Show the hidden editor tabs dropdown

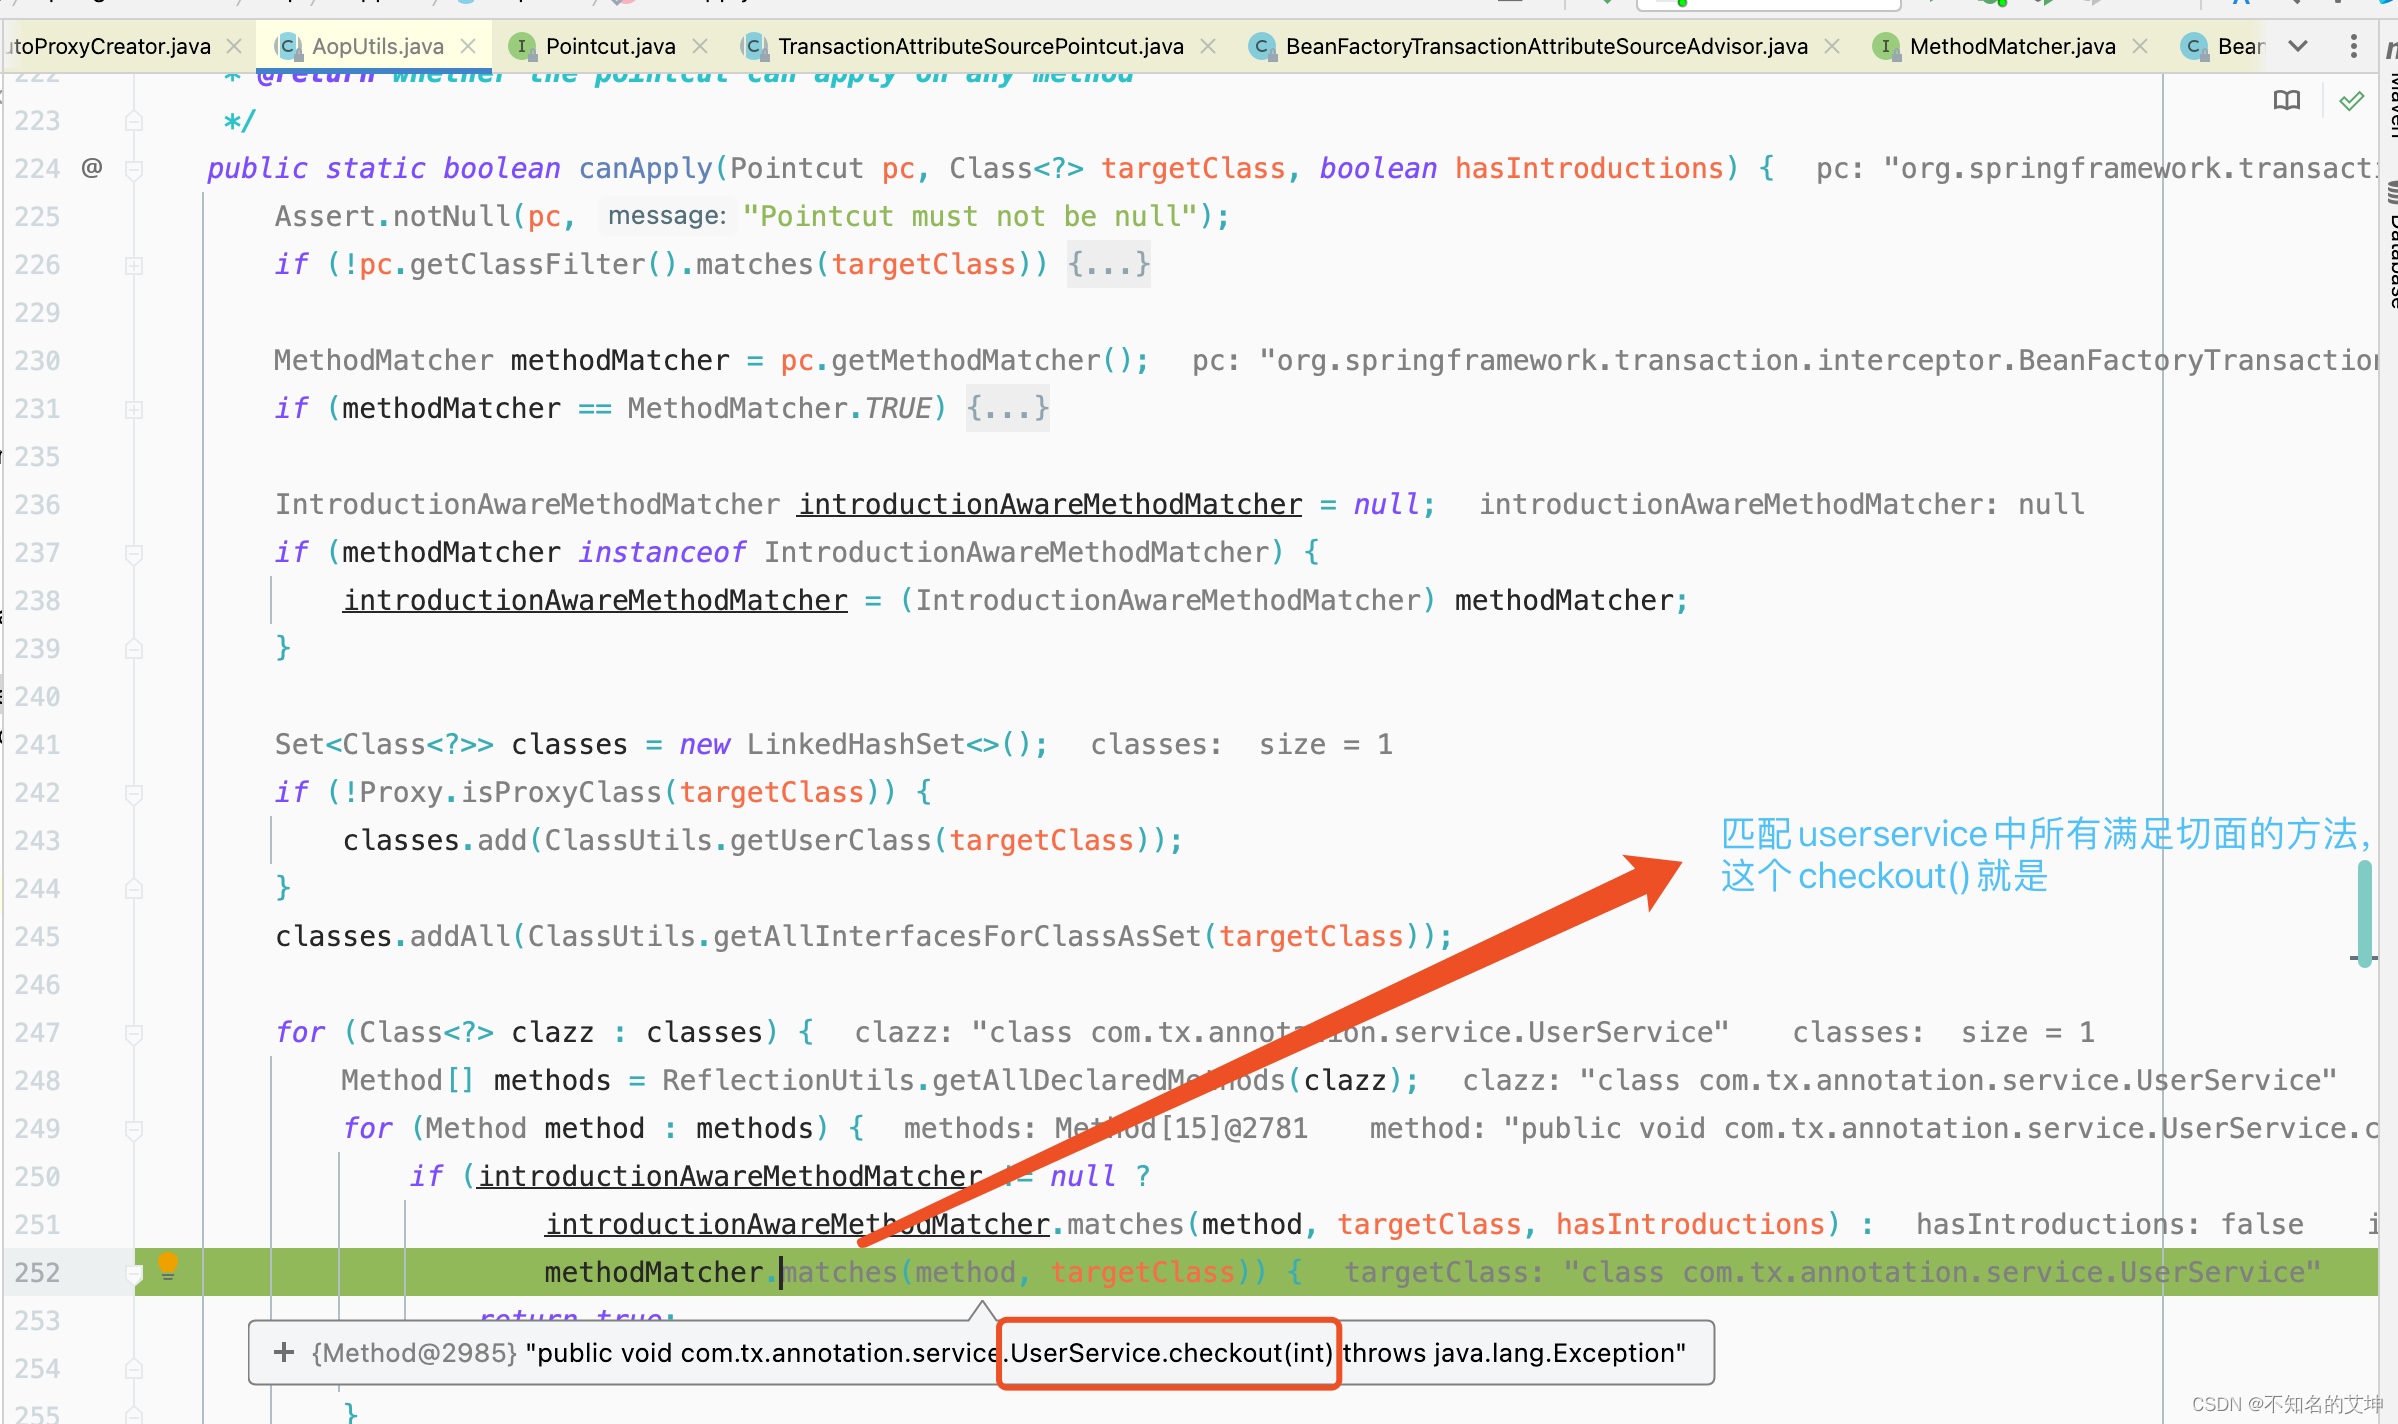click(x=2298, y=46)
